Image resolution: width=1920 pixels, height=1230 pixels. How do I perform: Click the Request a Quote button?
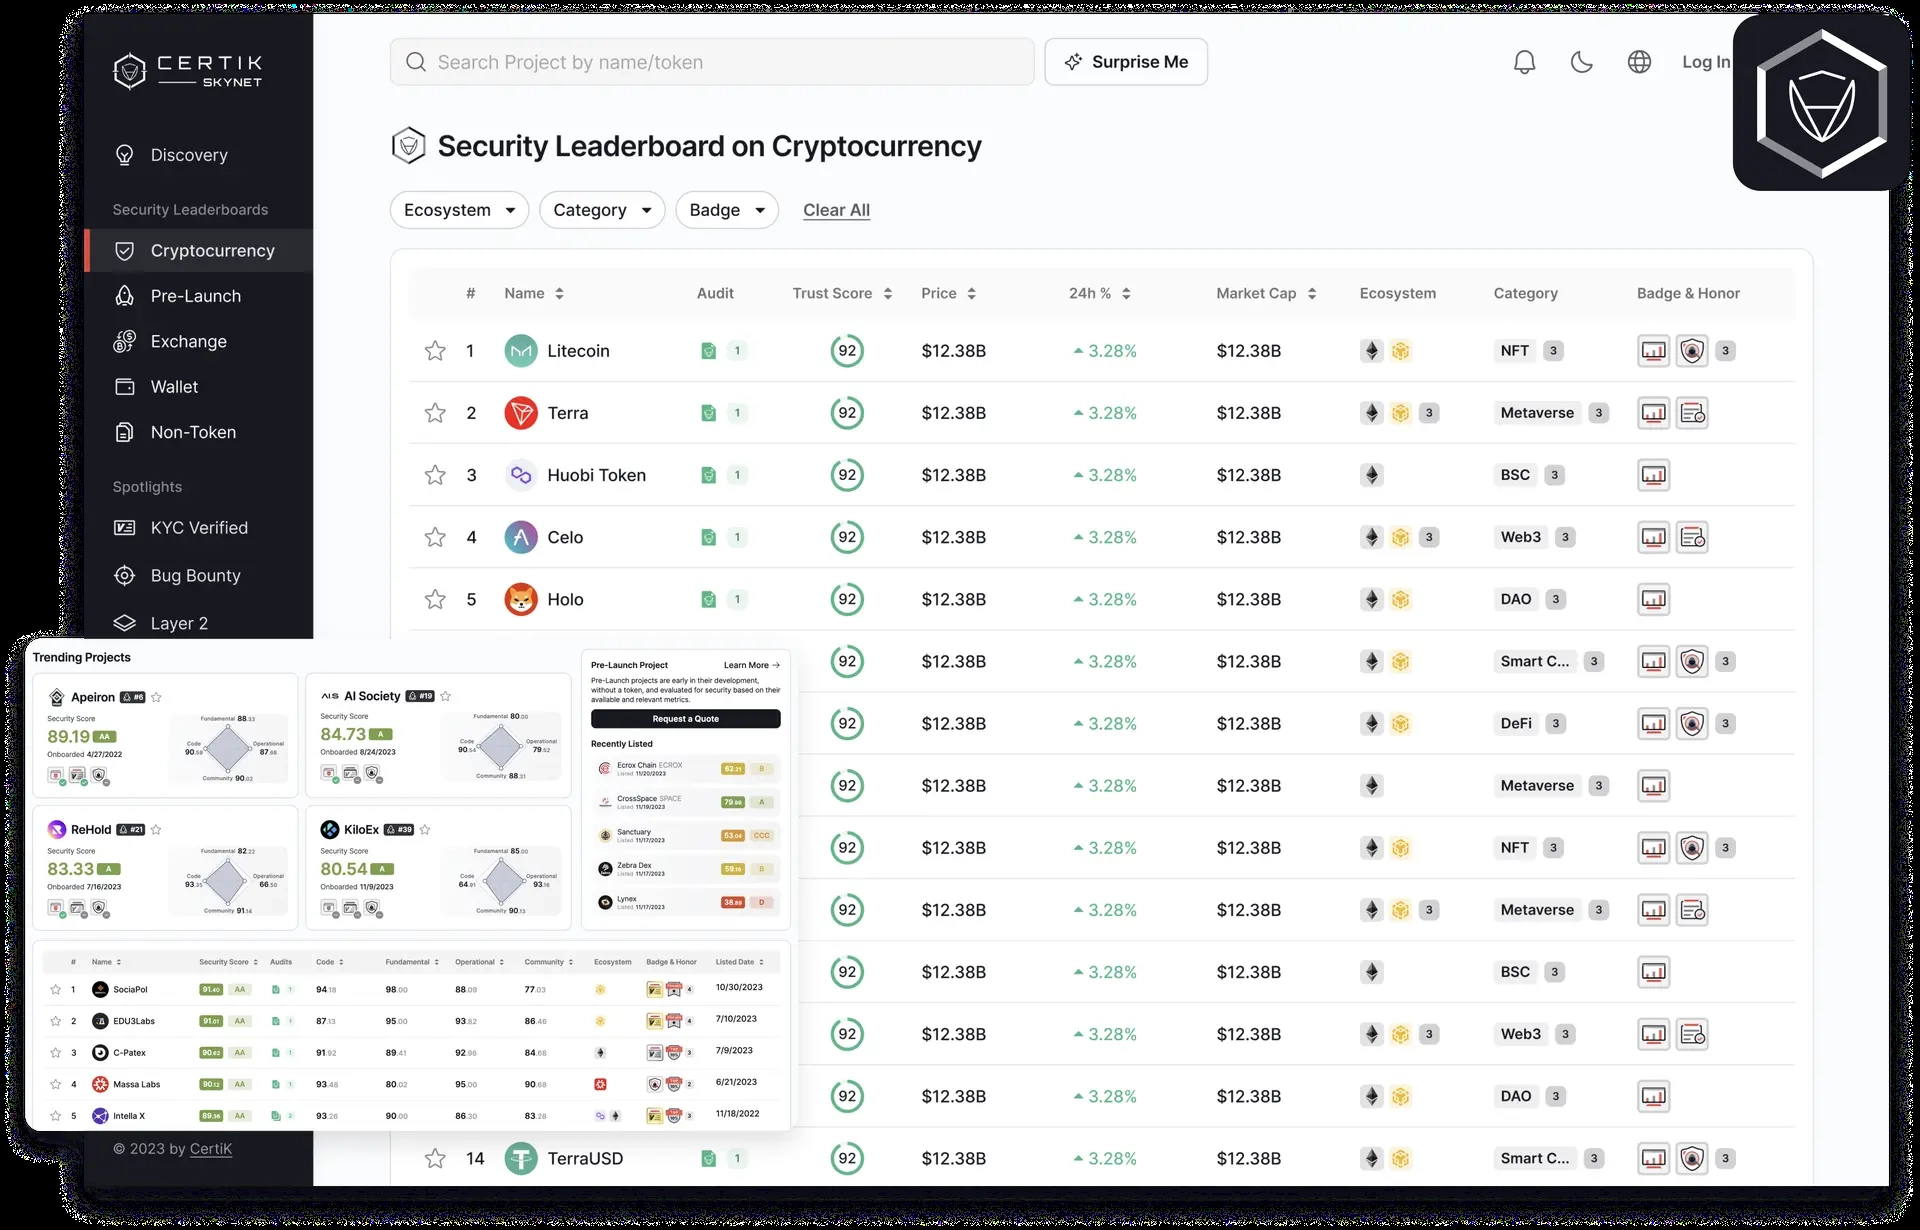point(686,719)
